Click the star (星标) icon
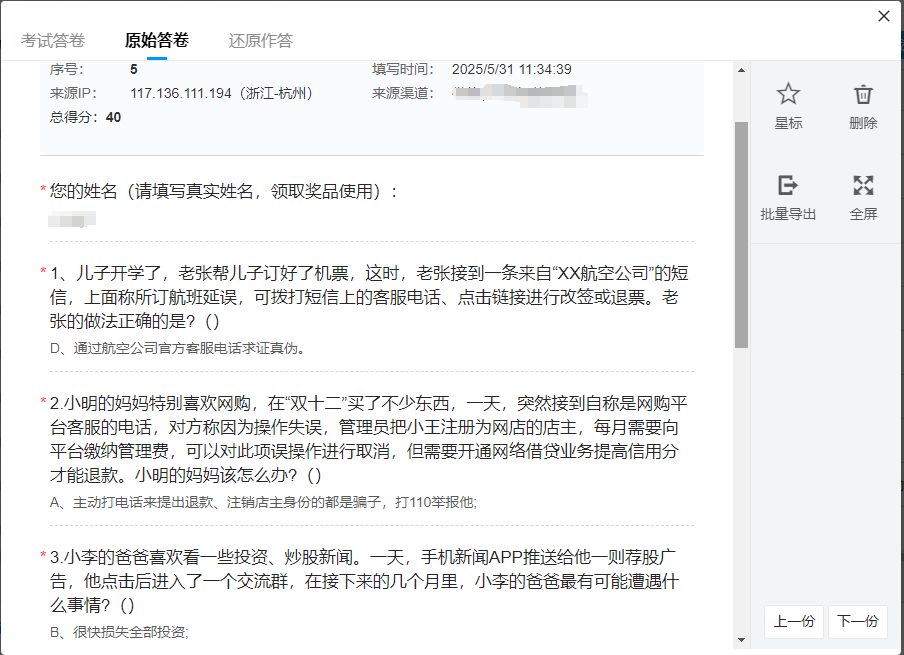Screen dimensions: 904x655 (x=788, y=94)
